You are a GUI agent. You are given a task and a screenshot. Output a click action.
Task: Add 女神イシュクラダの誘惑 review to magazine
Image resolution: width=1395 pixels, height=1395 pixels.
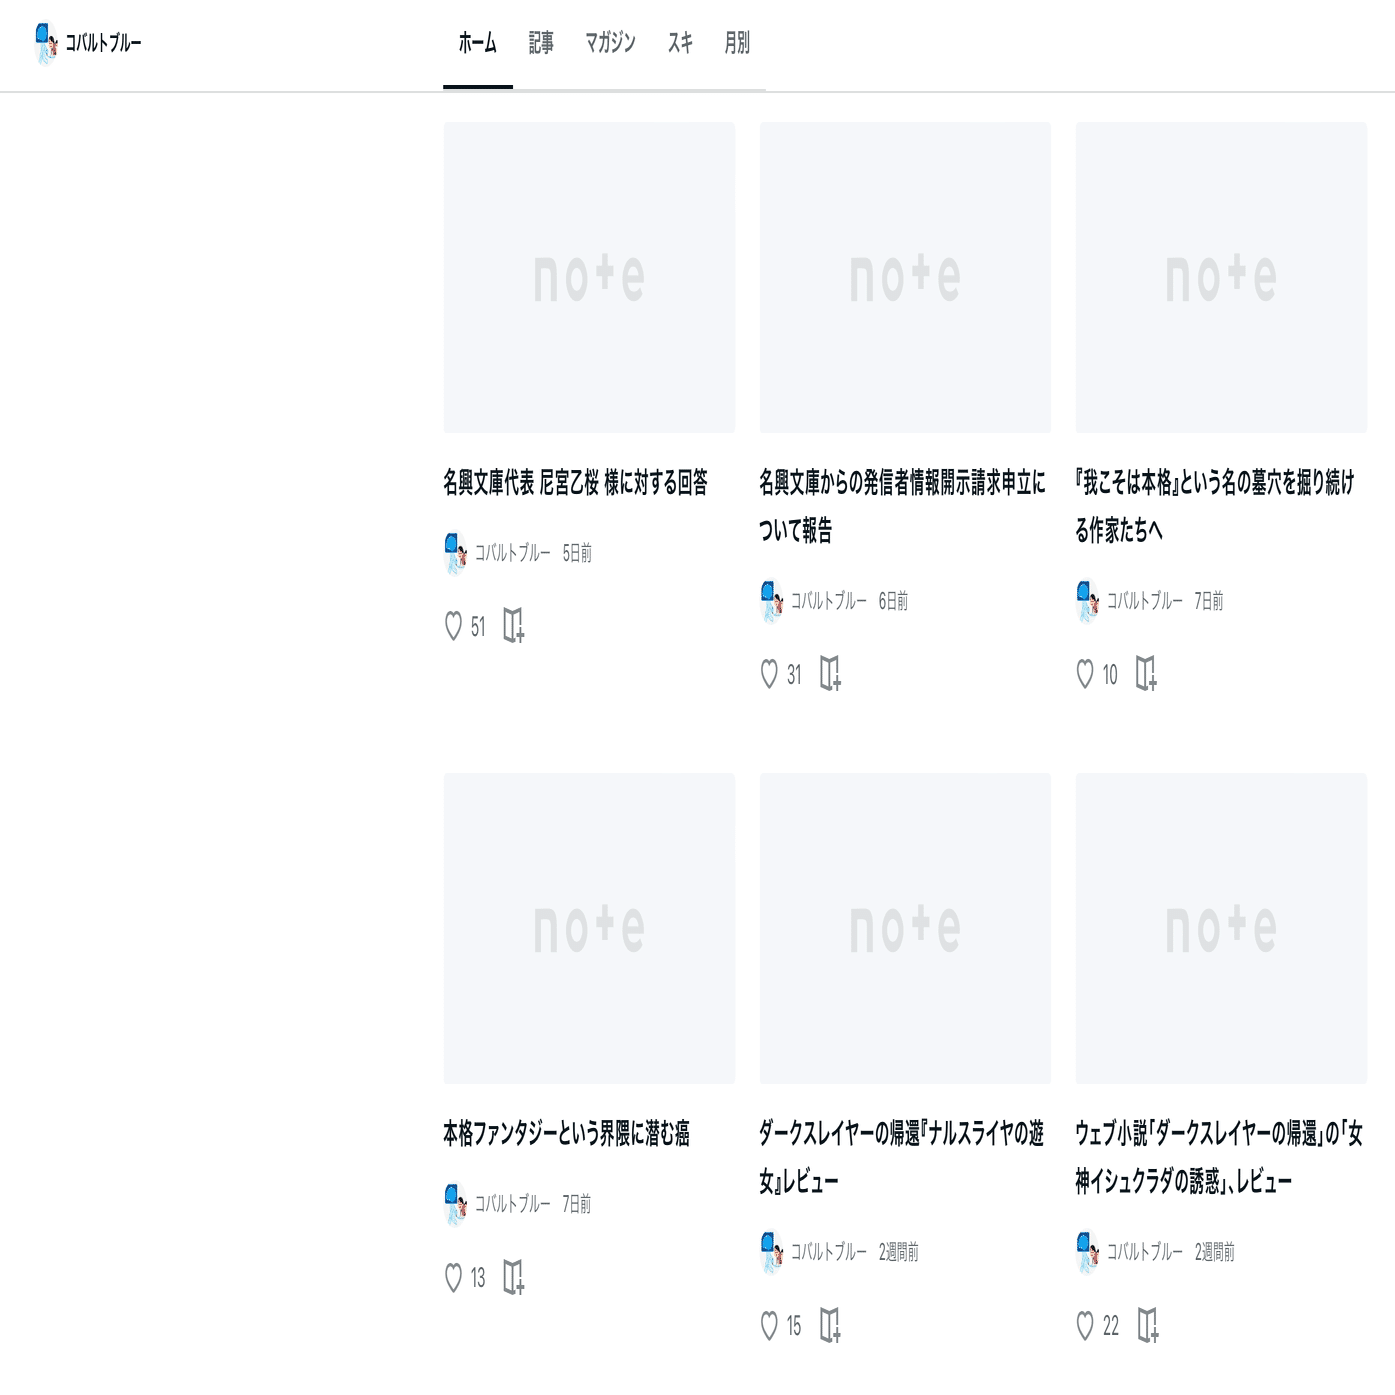pos(1146,1325)
